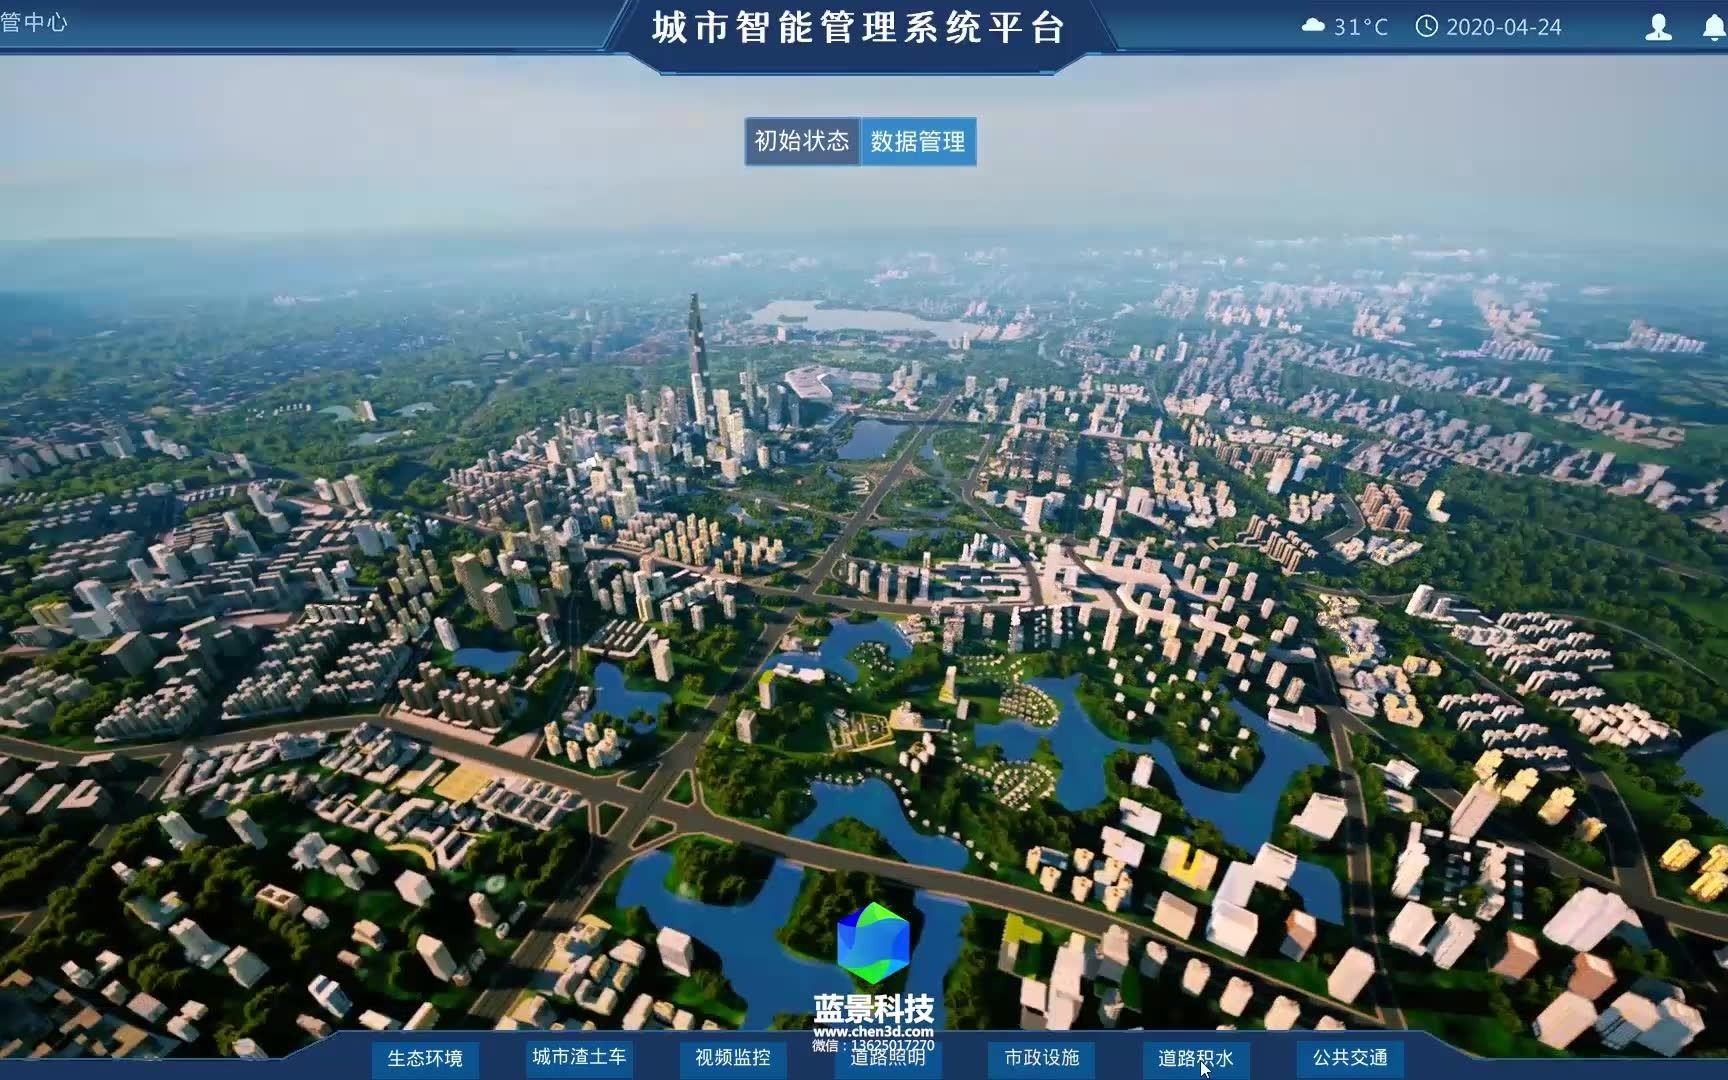This screenshot has width=1728, height=1080.
Task: Select the 初始状态 tab
Action: [x=802, y=141]
